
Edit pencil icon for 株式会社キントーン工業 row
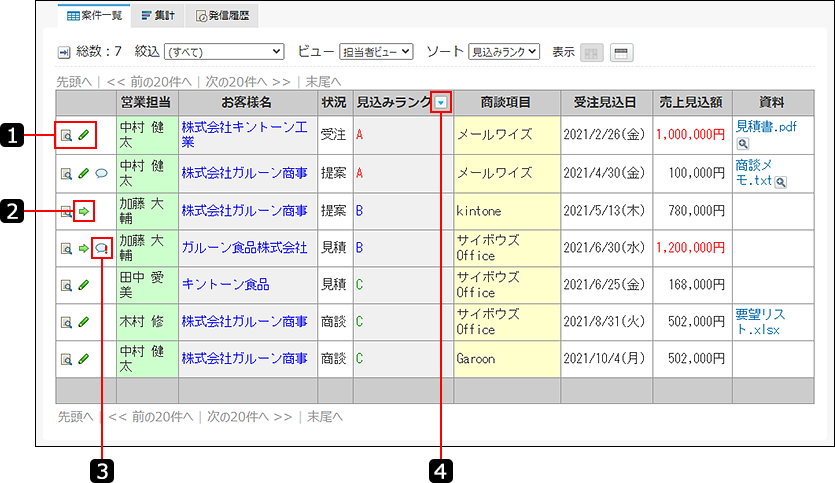(x=84, y=135)
